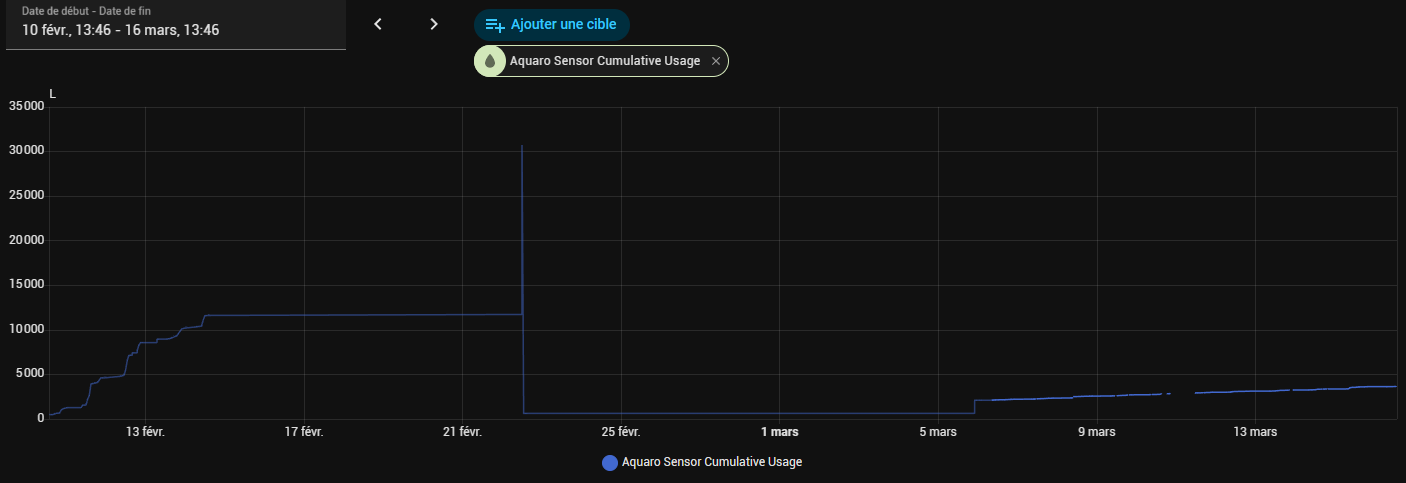Viewport: 1406px width, 483px height.
Task: Click the L unit label above the chart
Action: tap(53, 94)
